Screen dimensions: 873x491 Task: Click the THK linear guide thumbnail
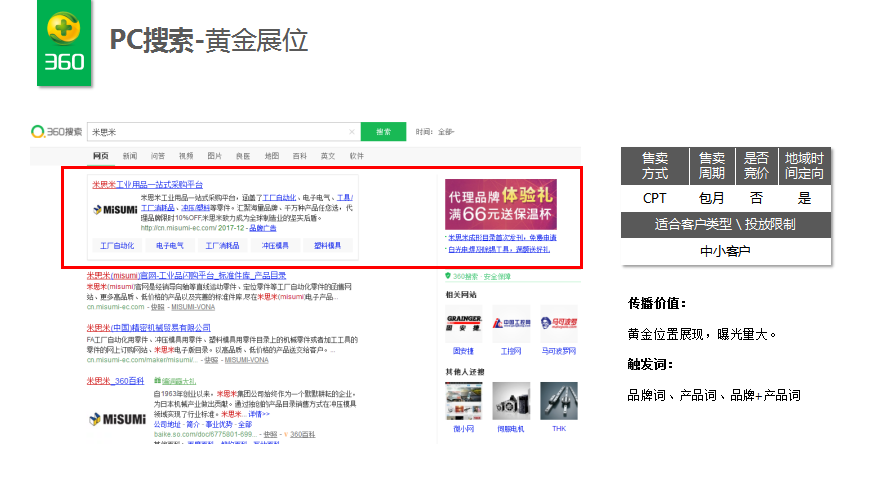pyautogui.click(x=558, y=401)
